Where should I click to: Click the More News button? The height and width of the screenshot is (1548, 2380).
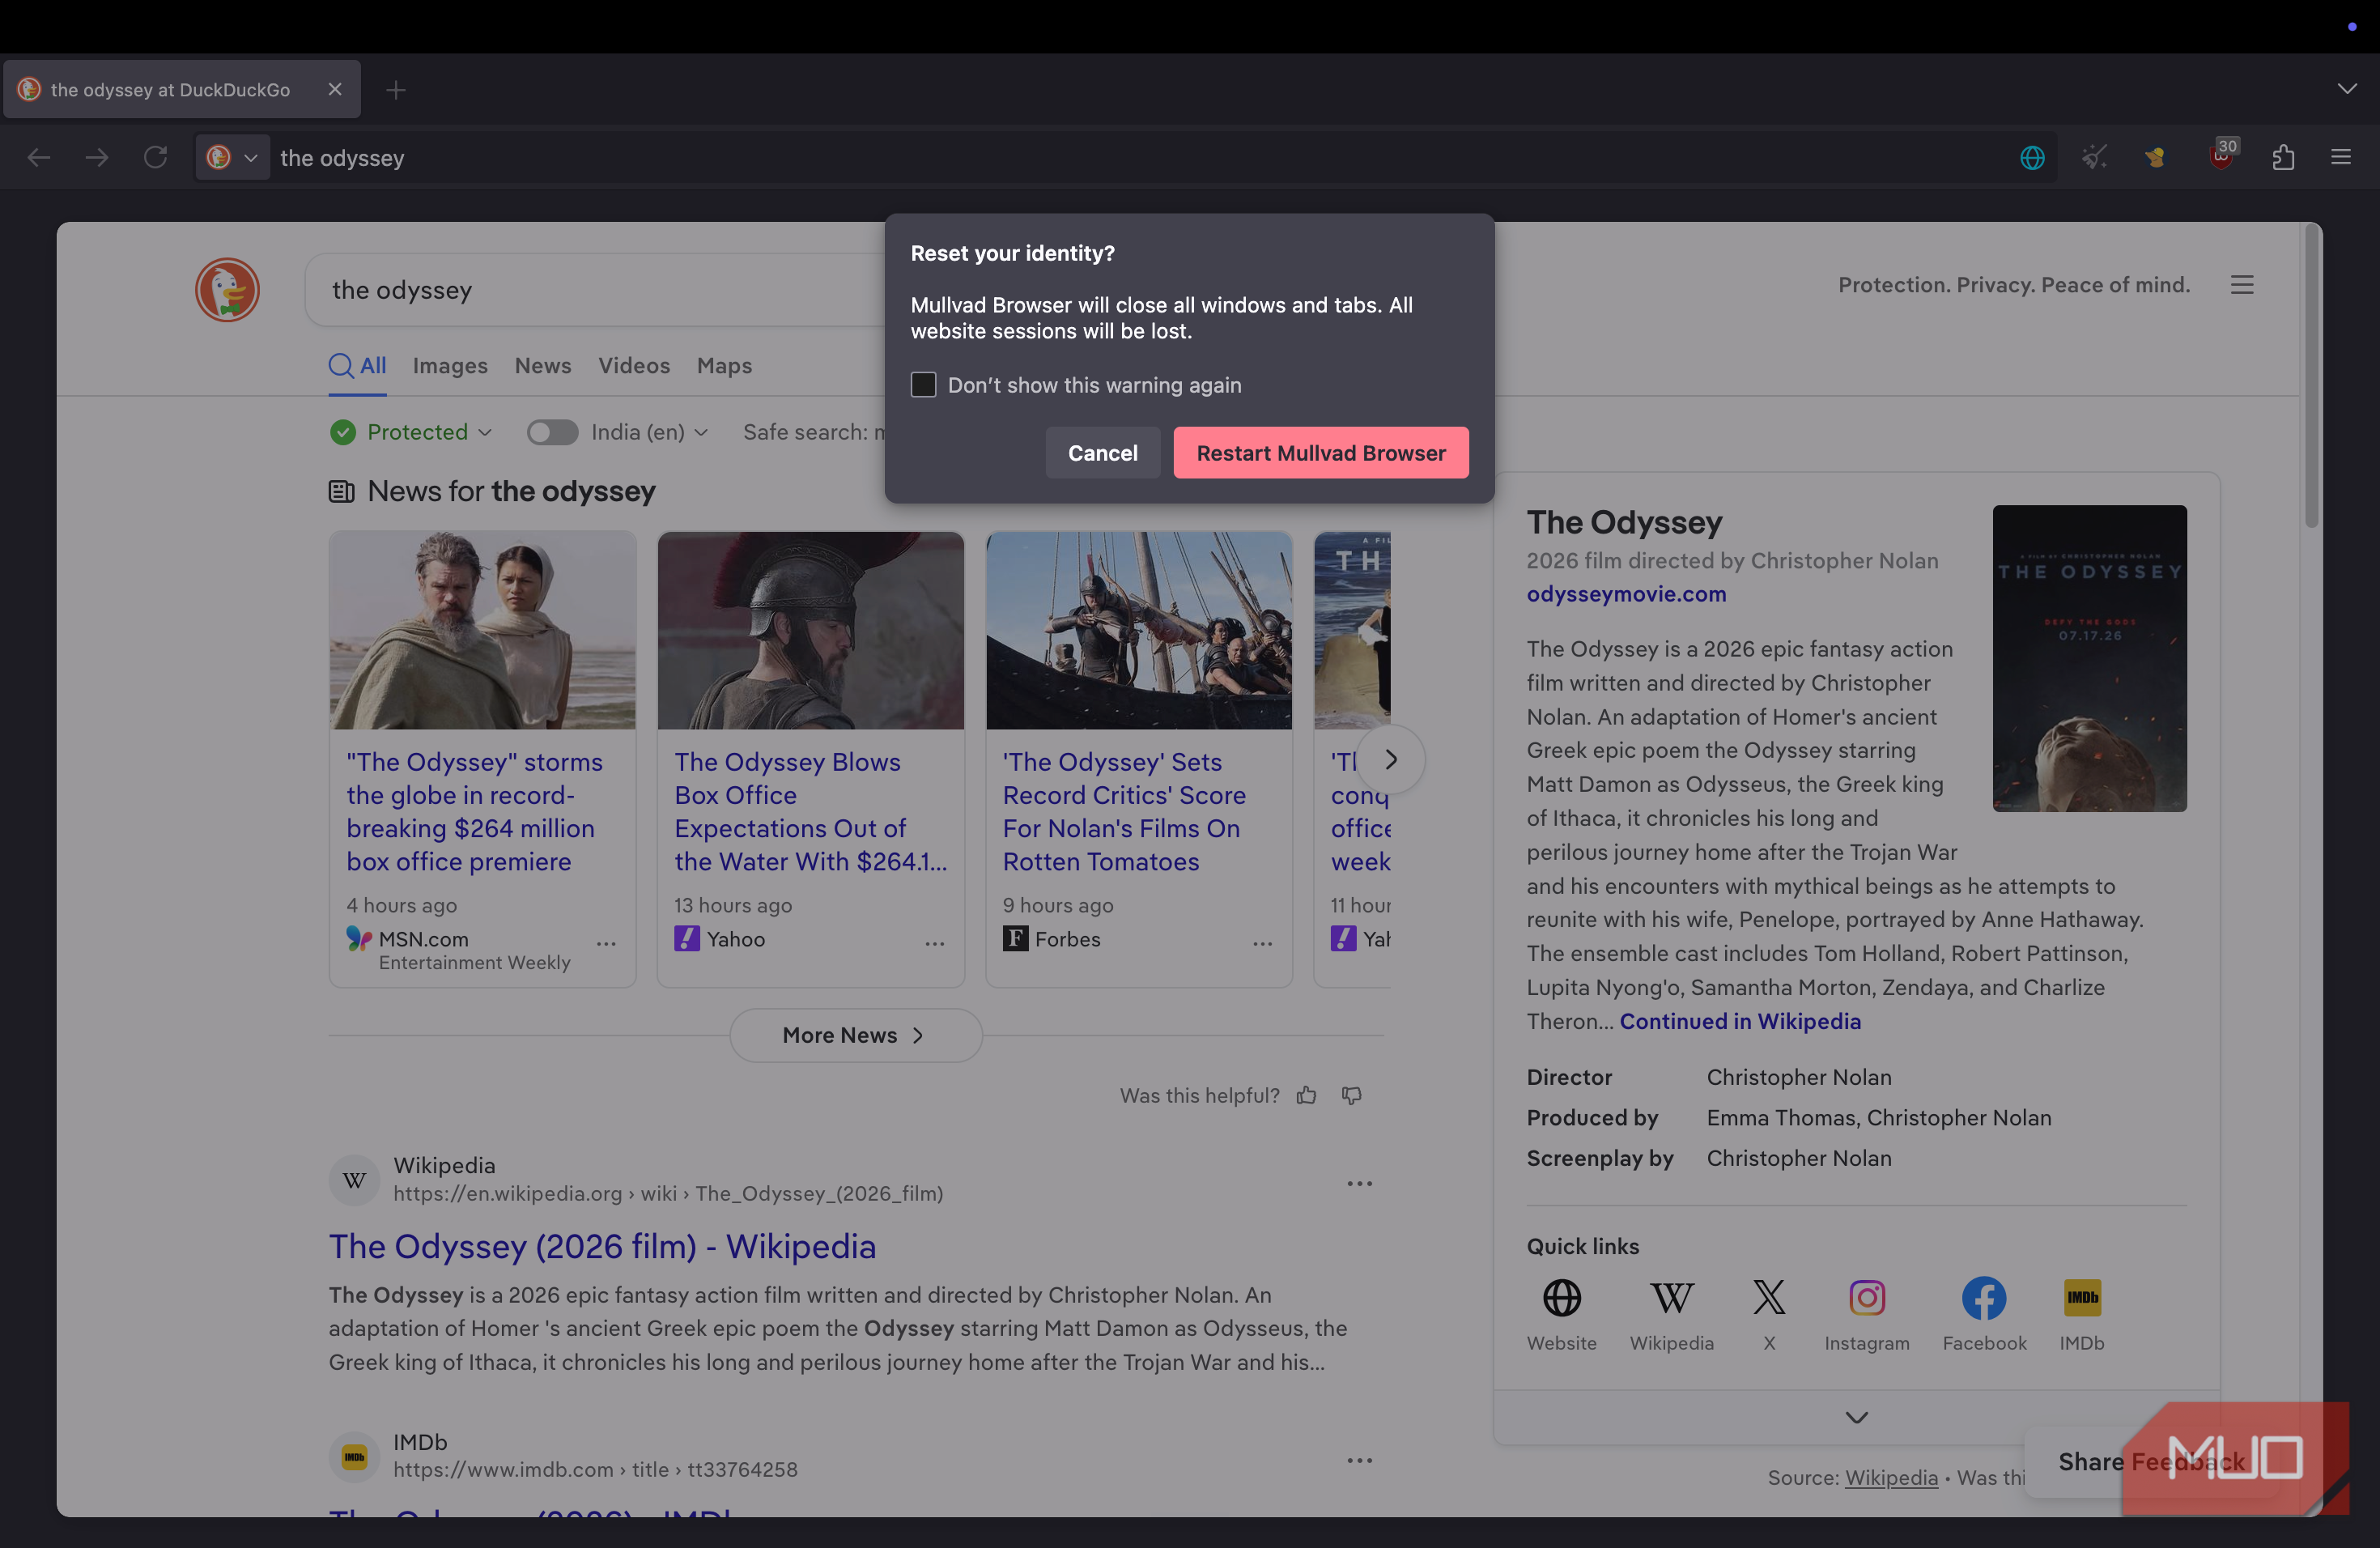click(x=855, y=1036)
